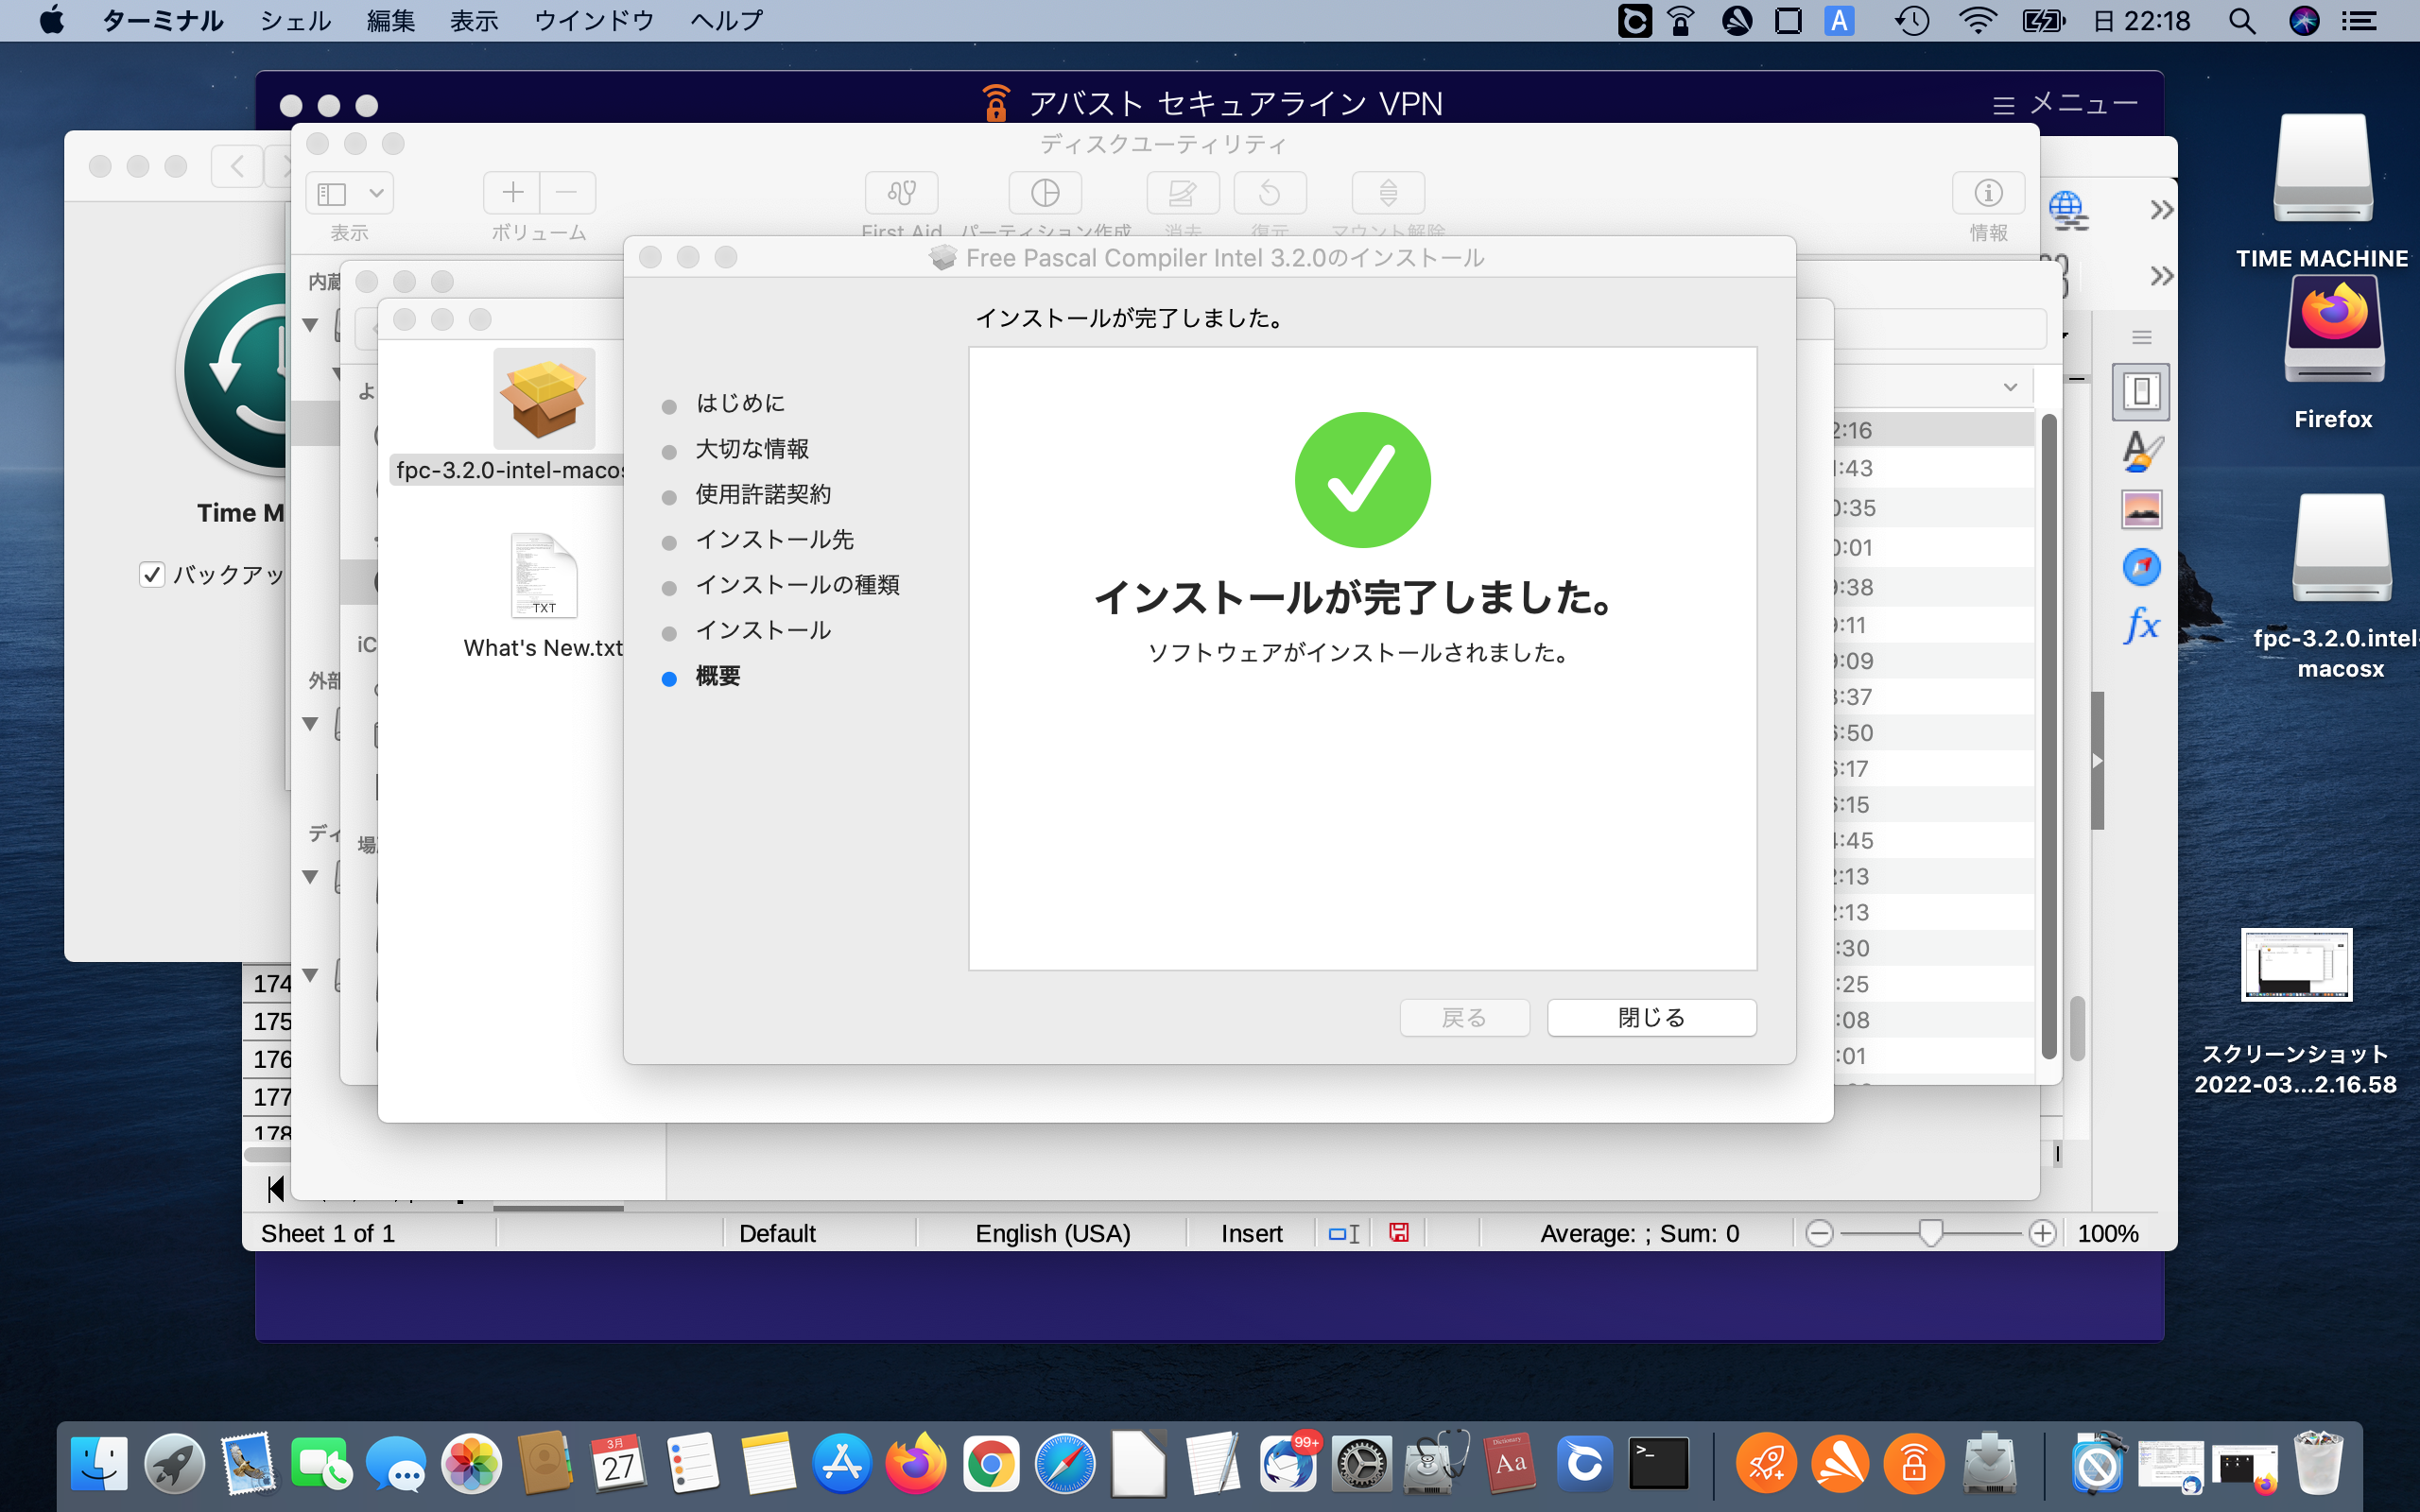Toggle the selection mode status bar icon
Image resolution: width=2420 pixels, height=1512 pixels.
[x=1343, y=1233]
